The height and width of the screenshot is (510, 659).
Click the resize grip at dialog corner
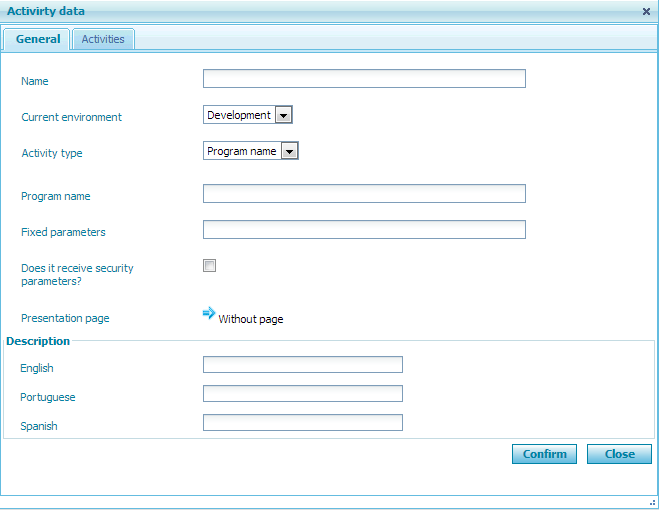click(x=651, y=502)
